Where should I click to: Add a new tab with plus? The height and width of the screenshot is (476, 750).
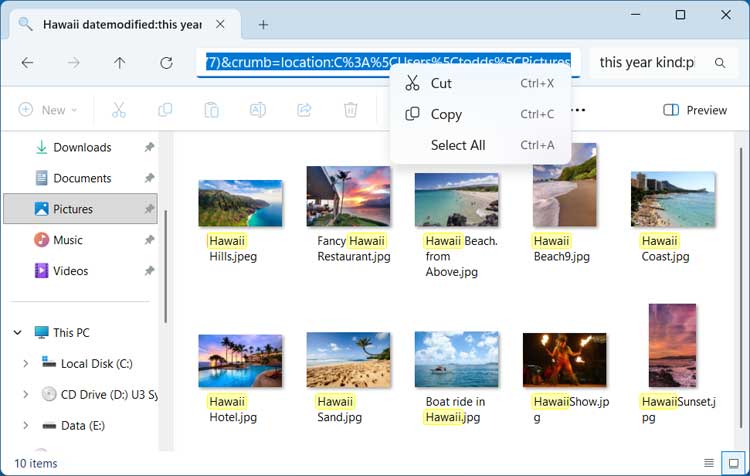(263, 24)
